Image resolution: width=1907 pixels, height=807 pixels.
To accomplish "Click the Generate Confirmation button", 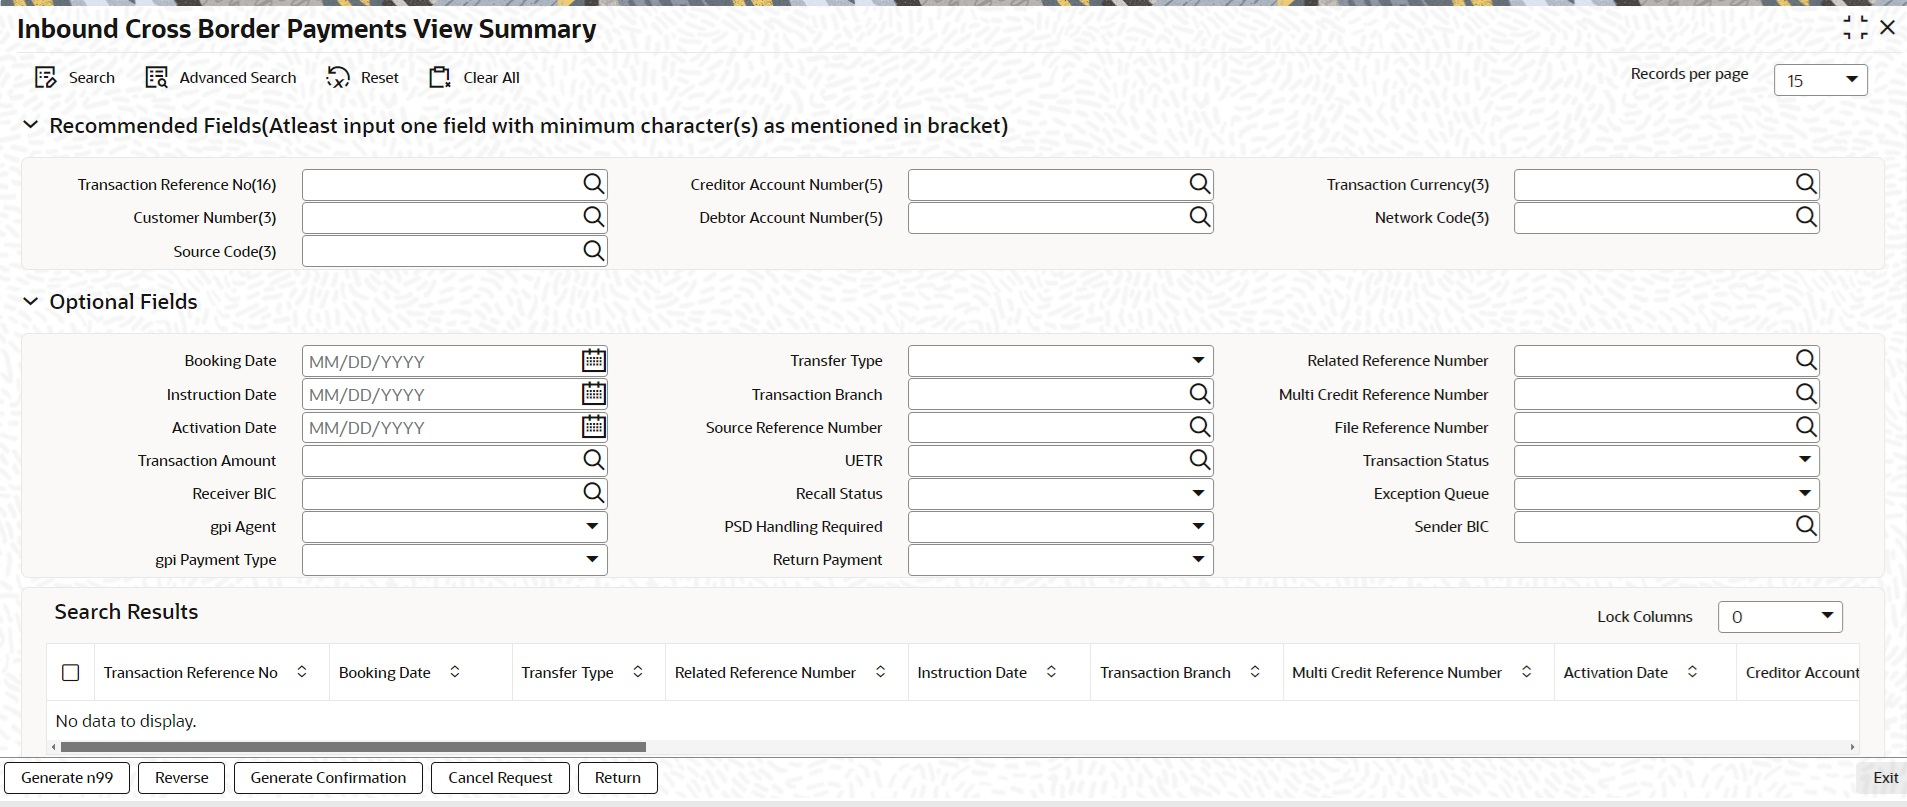I will point(328,778).
